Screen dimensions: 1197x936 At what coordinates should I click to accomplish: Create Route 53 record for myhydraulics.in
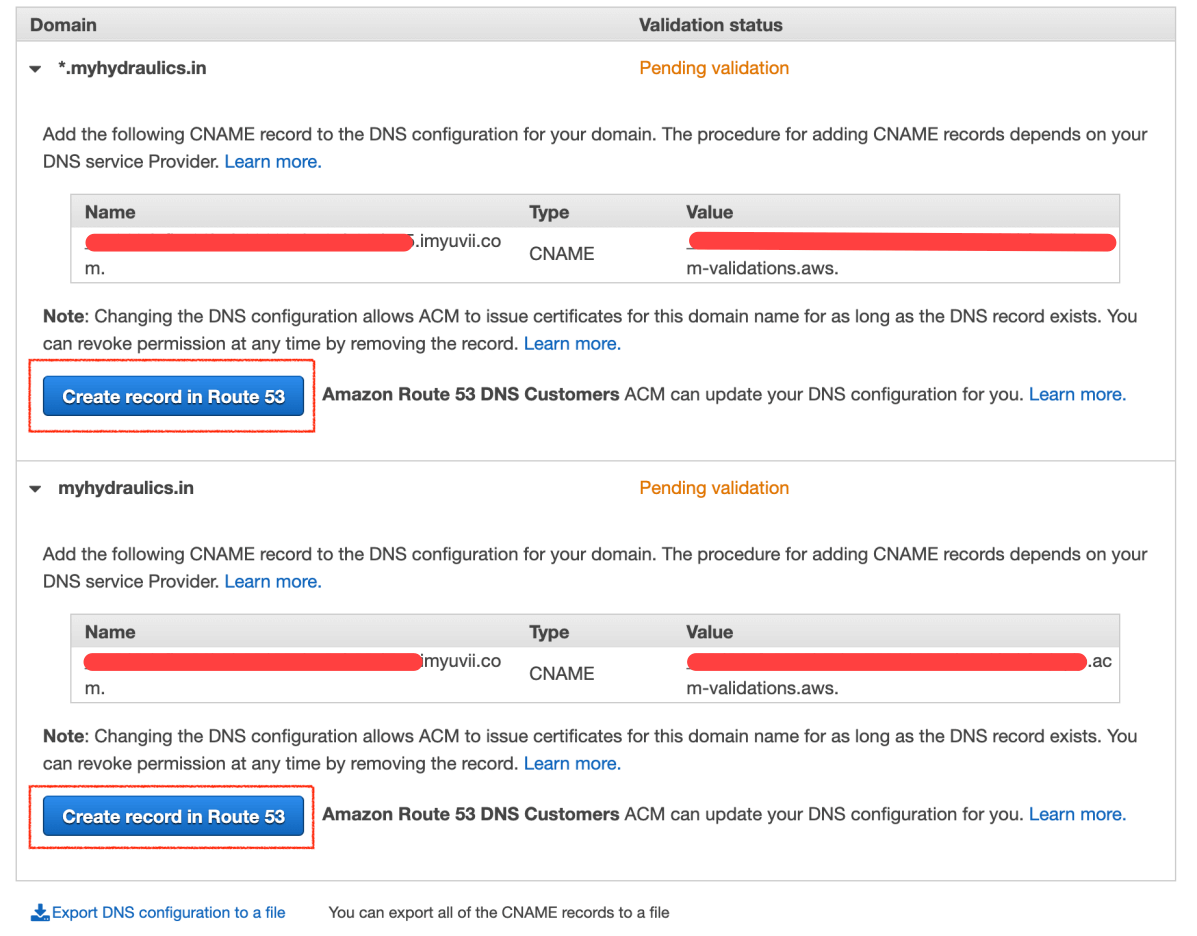point(173,816)
